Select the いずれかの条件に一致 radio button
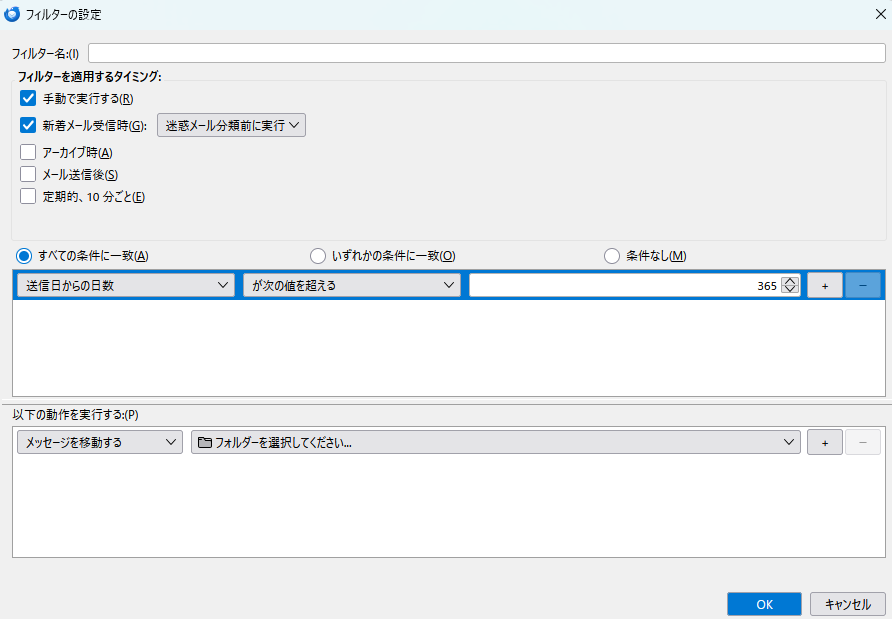The height and width of the screenshot is (619, 892). point(317,255)
